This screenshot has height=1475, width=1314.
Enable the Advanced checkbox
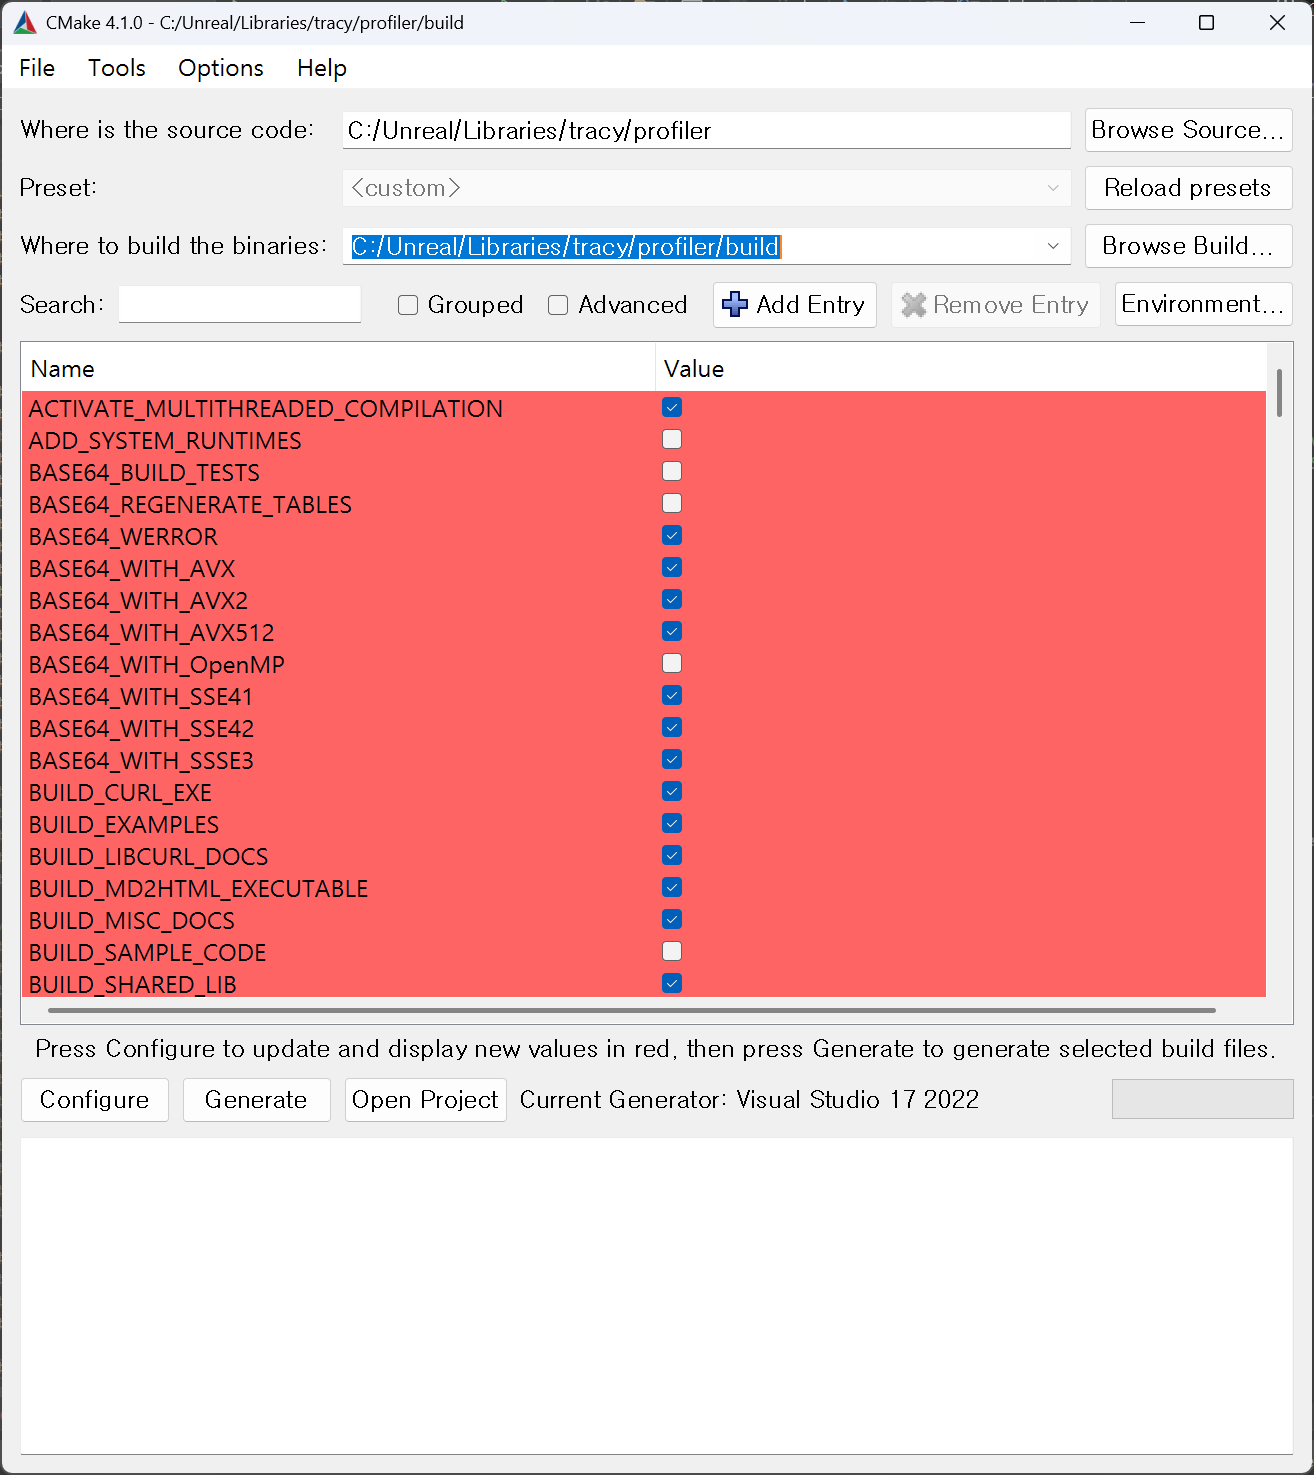[558, 305]
